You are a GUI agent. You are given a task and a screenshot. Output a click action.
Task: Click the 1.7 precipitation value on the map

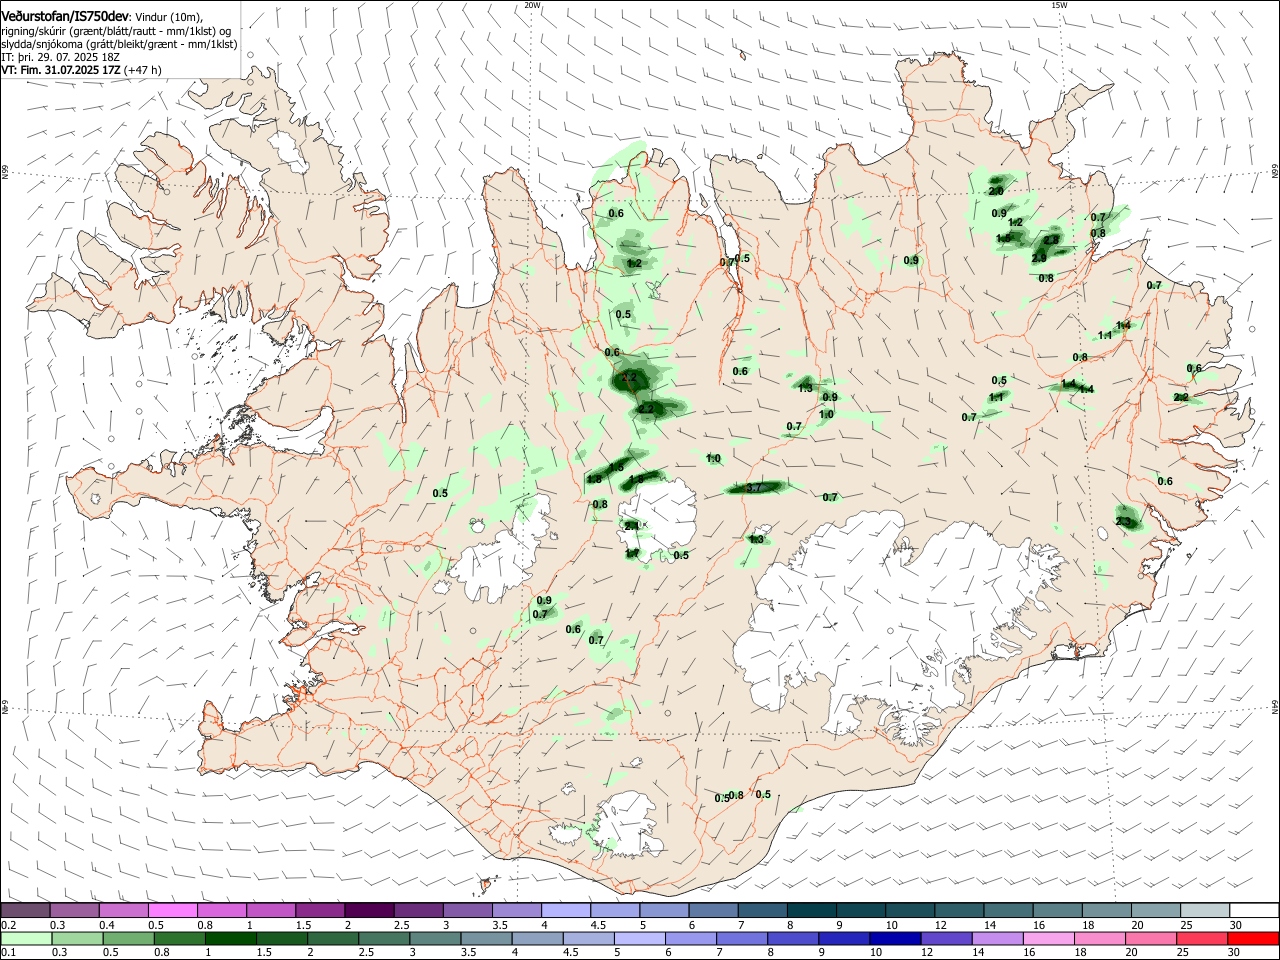coord(632,553)
